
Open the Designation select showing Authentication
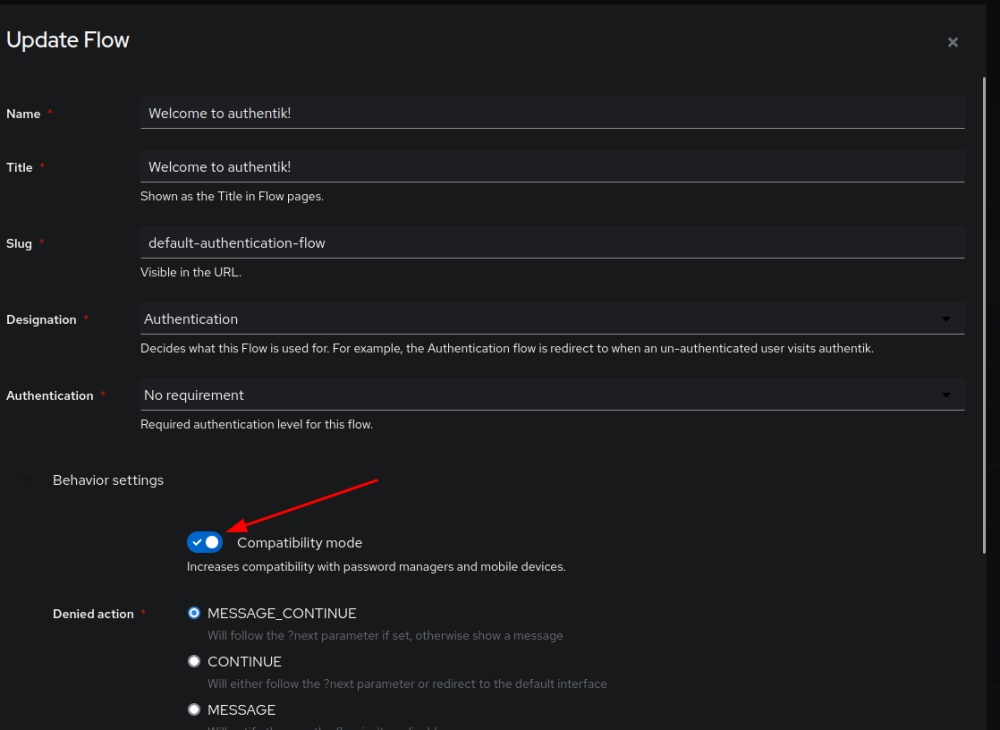(540, 319)
